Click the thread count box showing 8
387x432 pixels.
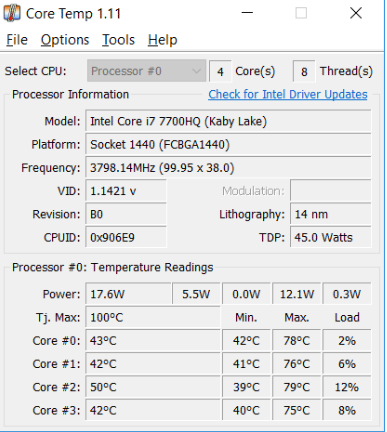[304, 71]
